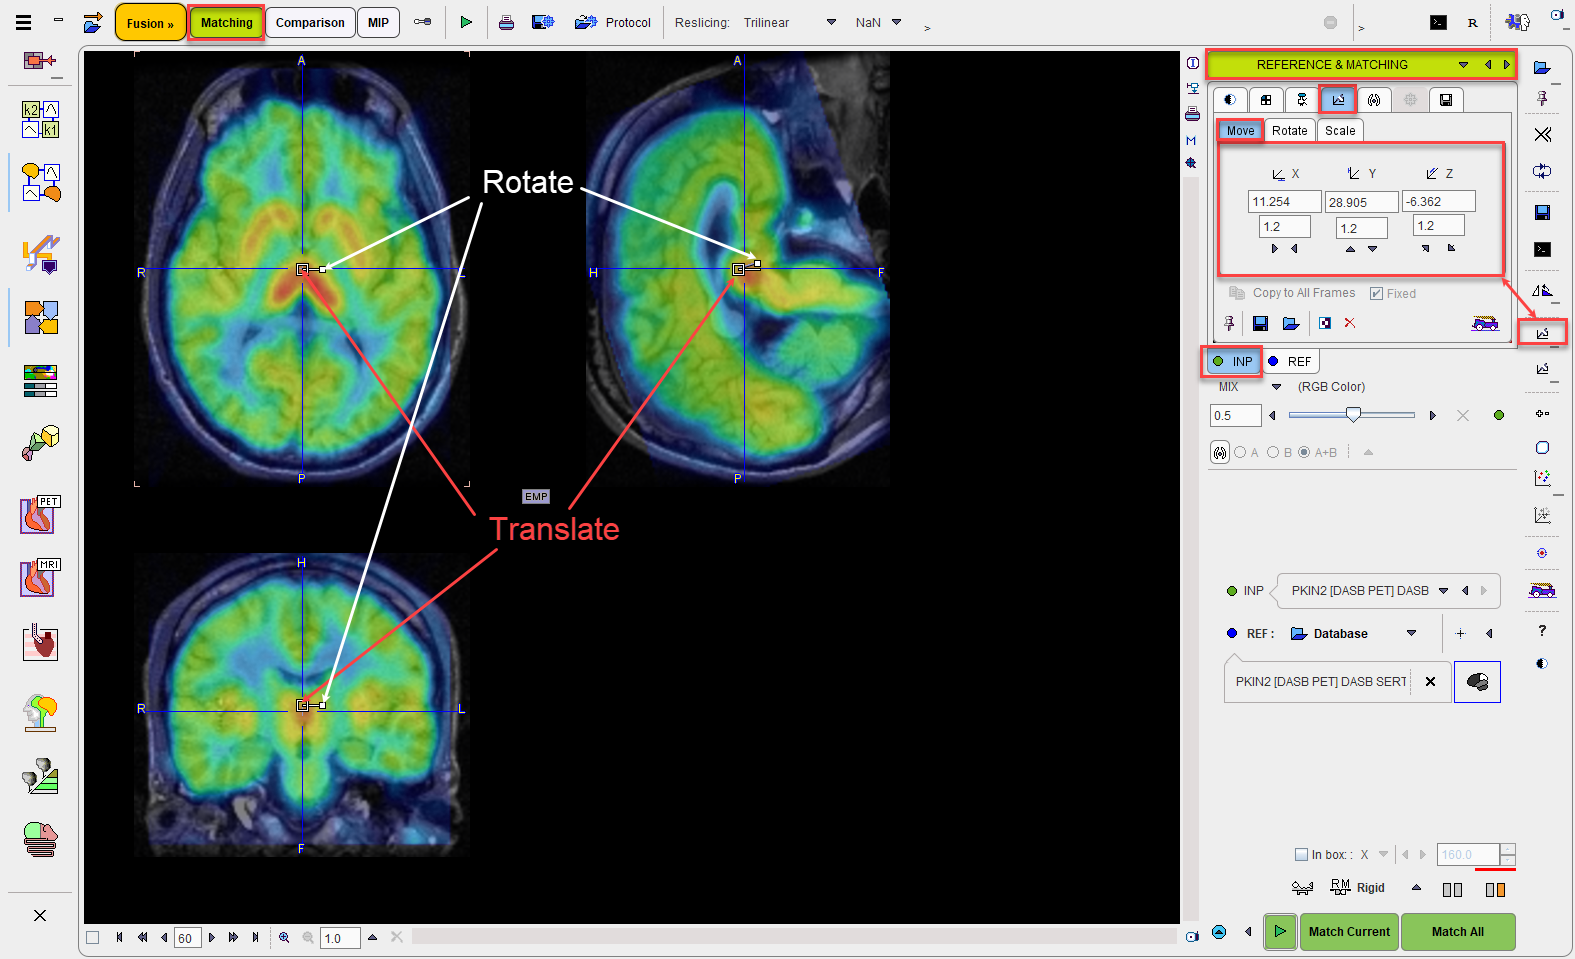
Task: Open the MIP page
Action: pos(378,22)
